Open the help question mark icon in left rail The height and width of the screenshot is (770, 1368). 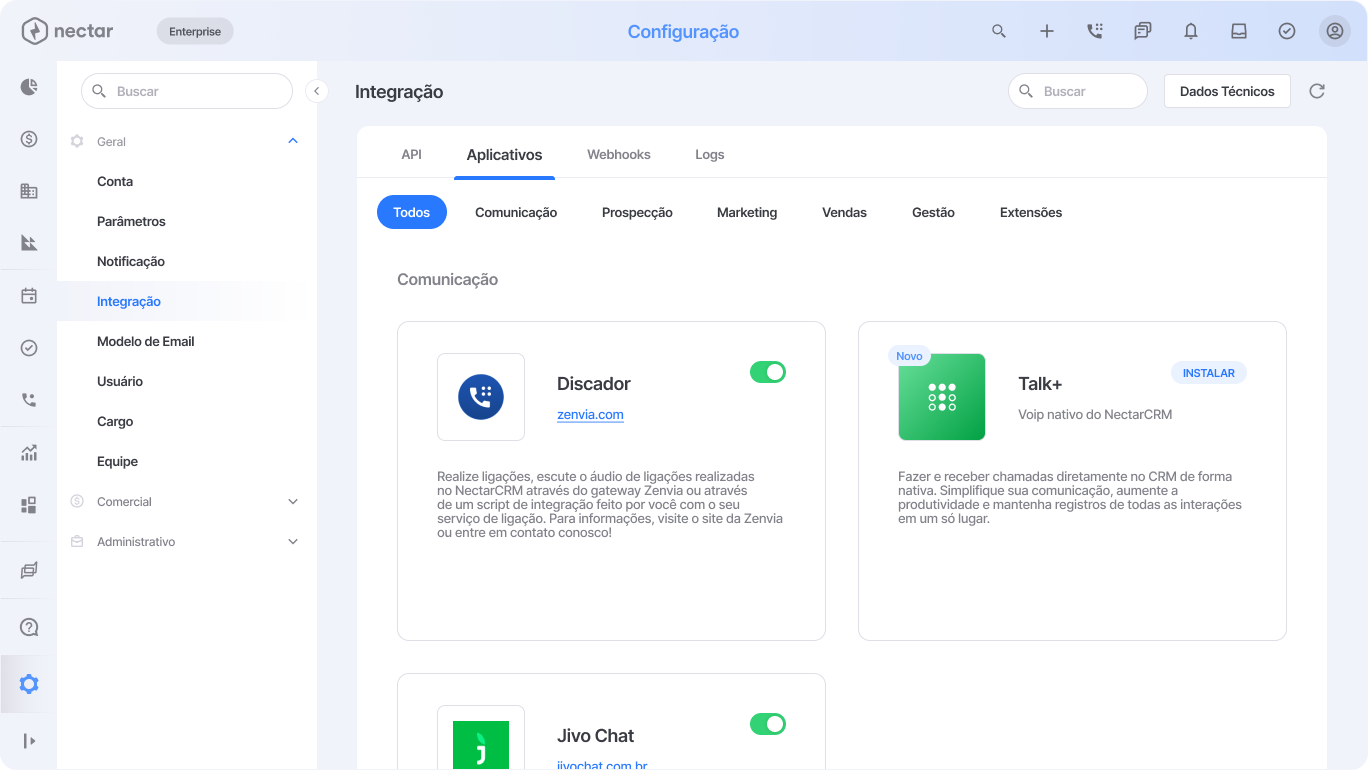pos(29,628)
